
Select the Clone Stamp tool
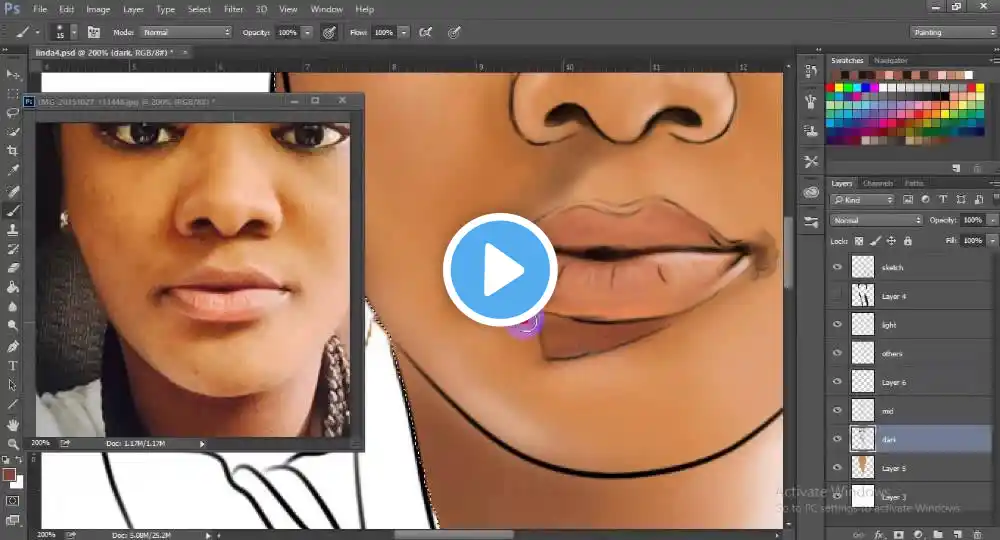12,230
